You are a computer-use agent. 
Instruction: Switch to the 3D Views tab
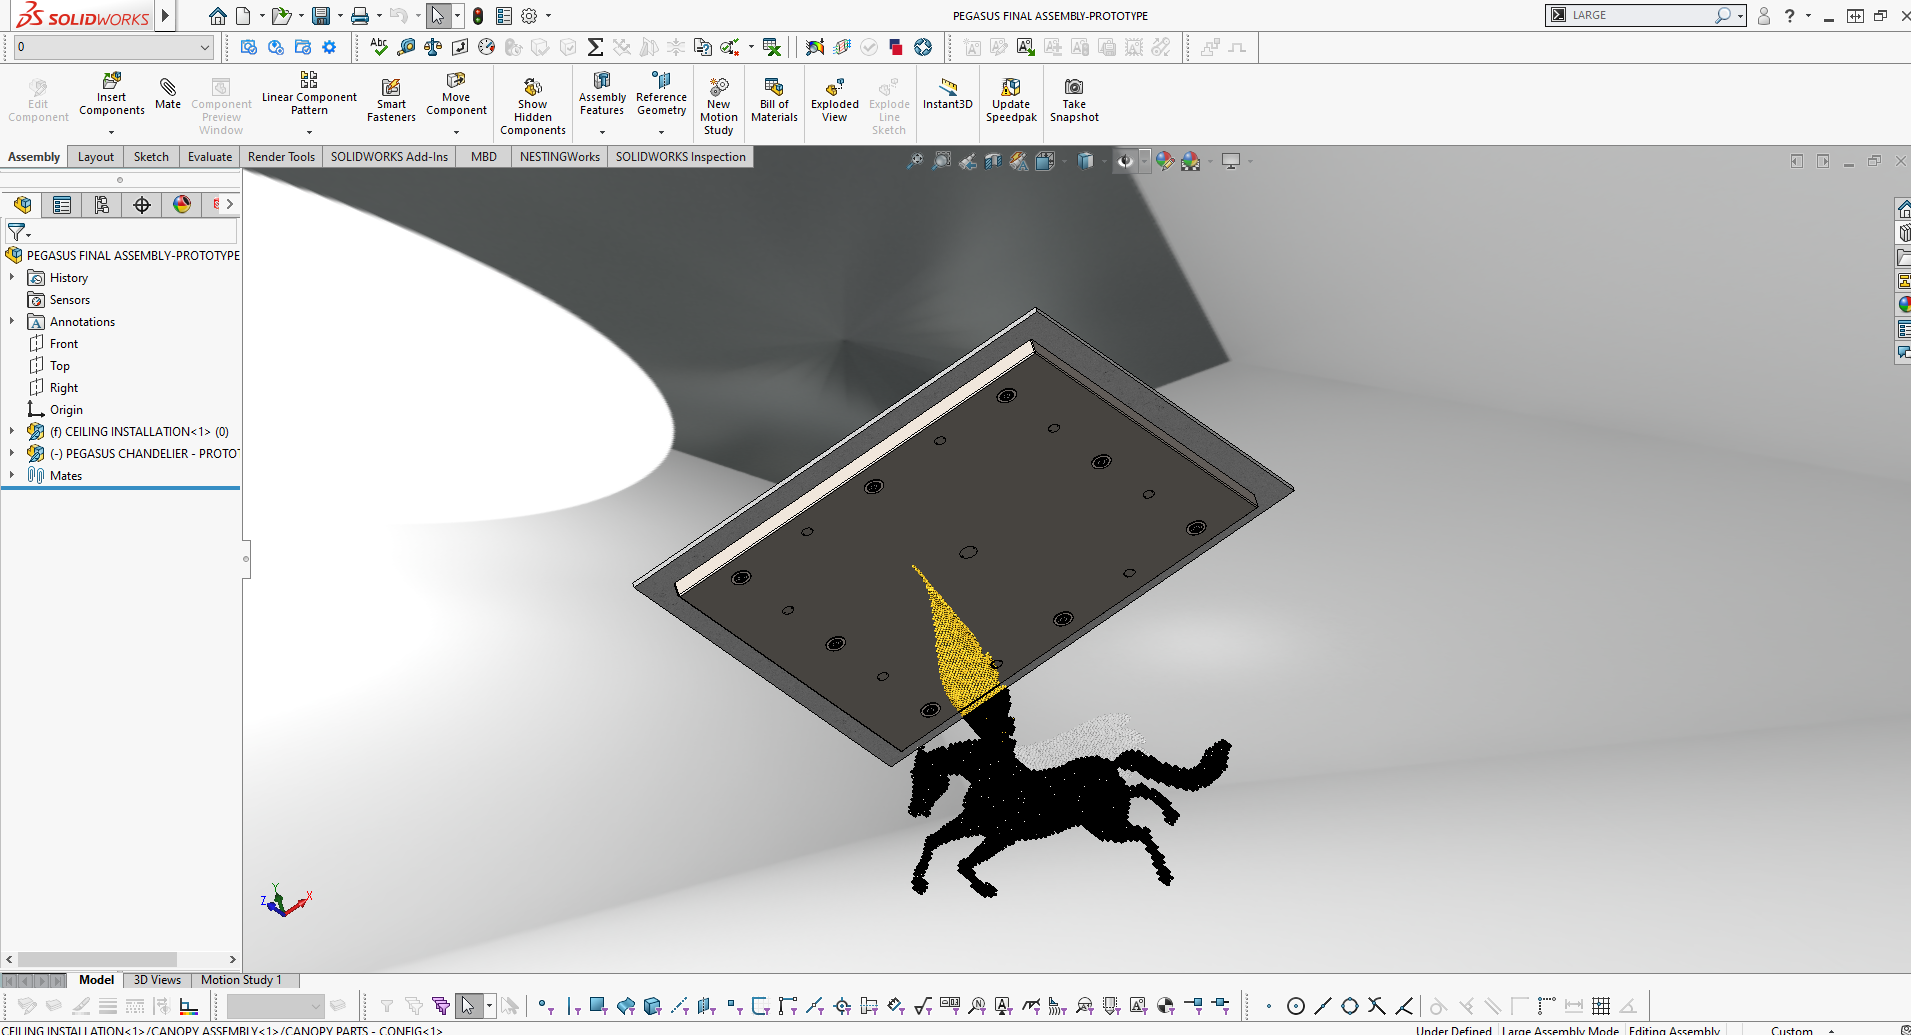pyautogui.click(x=157, y=980)
